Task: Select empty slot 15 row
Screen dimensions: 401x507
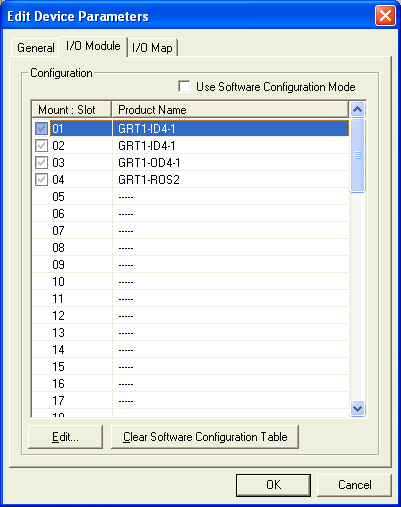Action: point(191,367)
